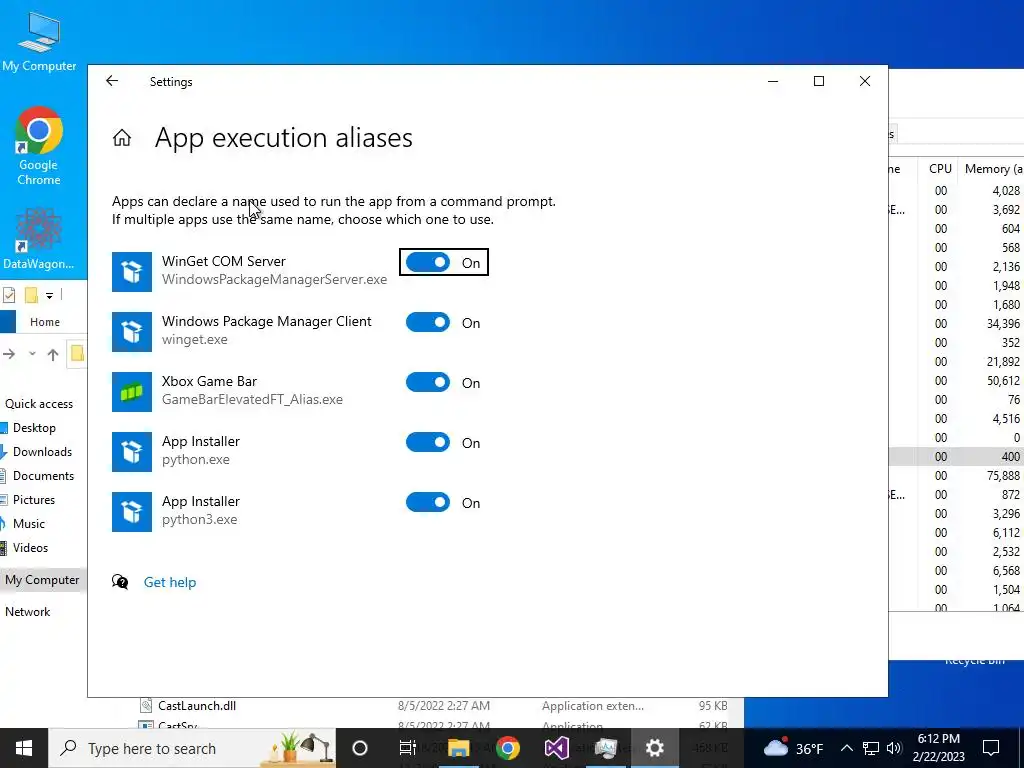This screenshot has width=1024, height=768.
Task: Open Videos in Explorer sidebar
Action: click(30, 548)
